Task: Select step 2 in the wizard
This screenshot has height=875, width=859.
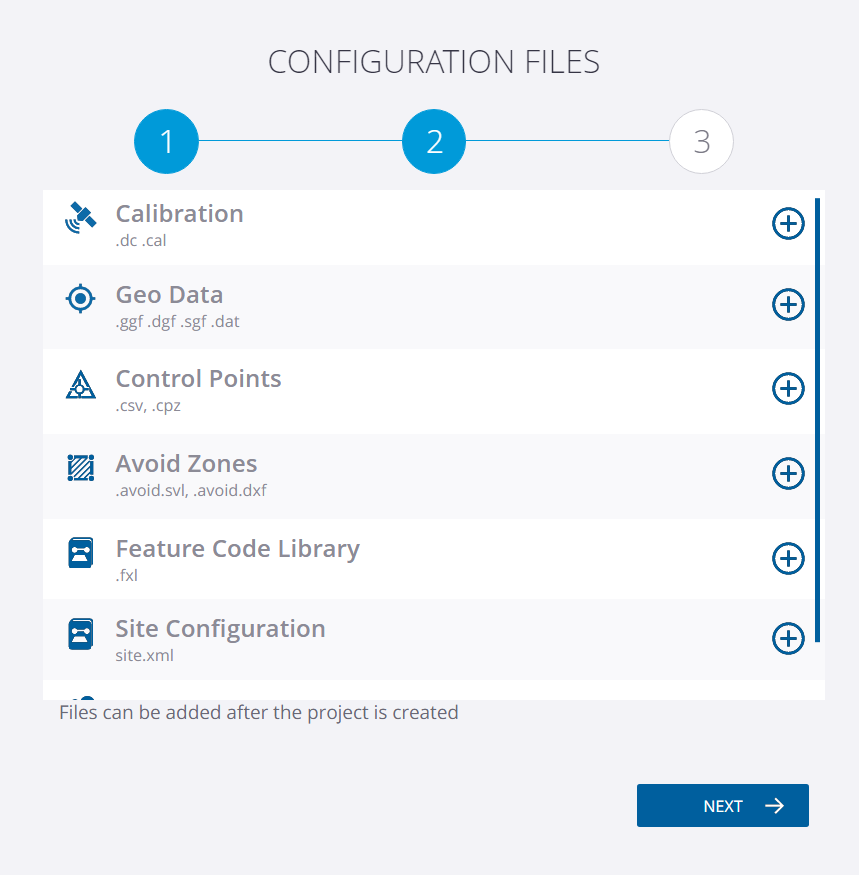Action: coord(434,141)
